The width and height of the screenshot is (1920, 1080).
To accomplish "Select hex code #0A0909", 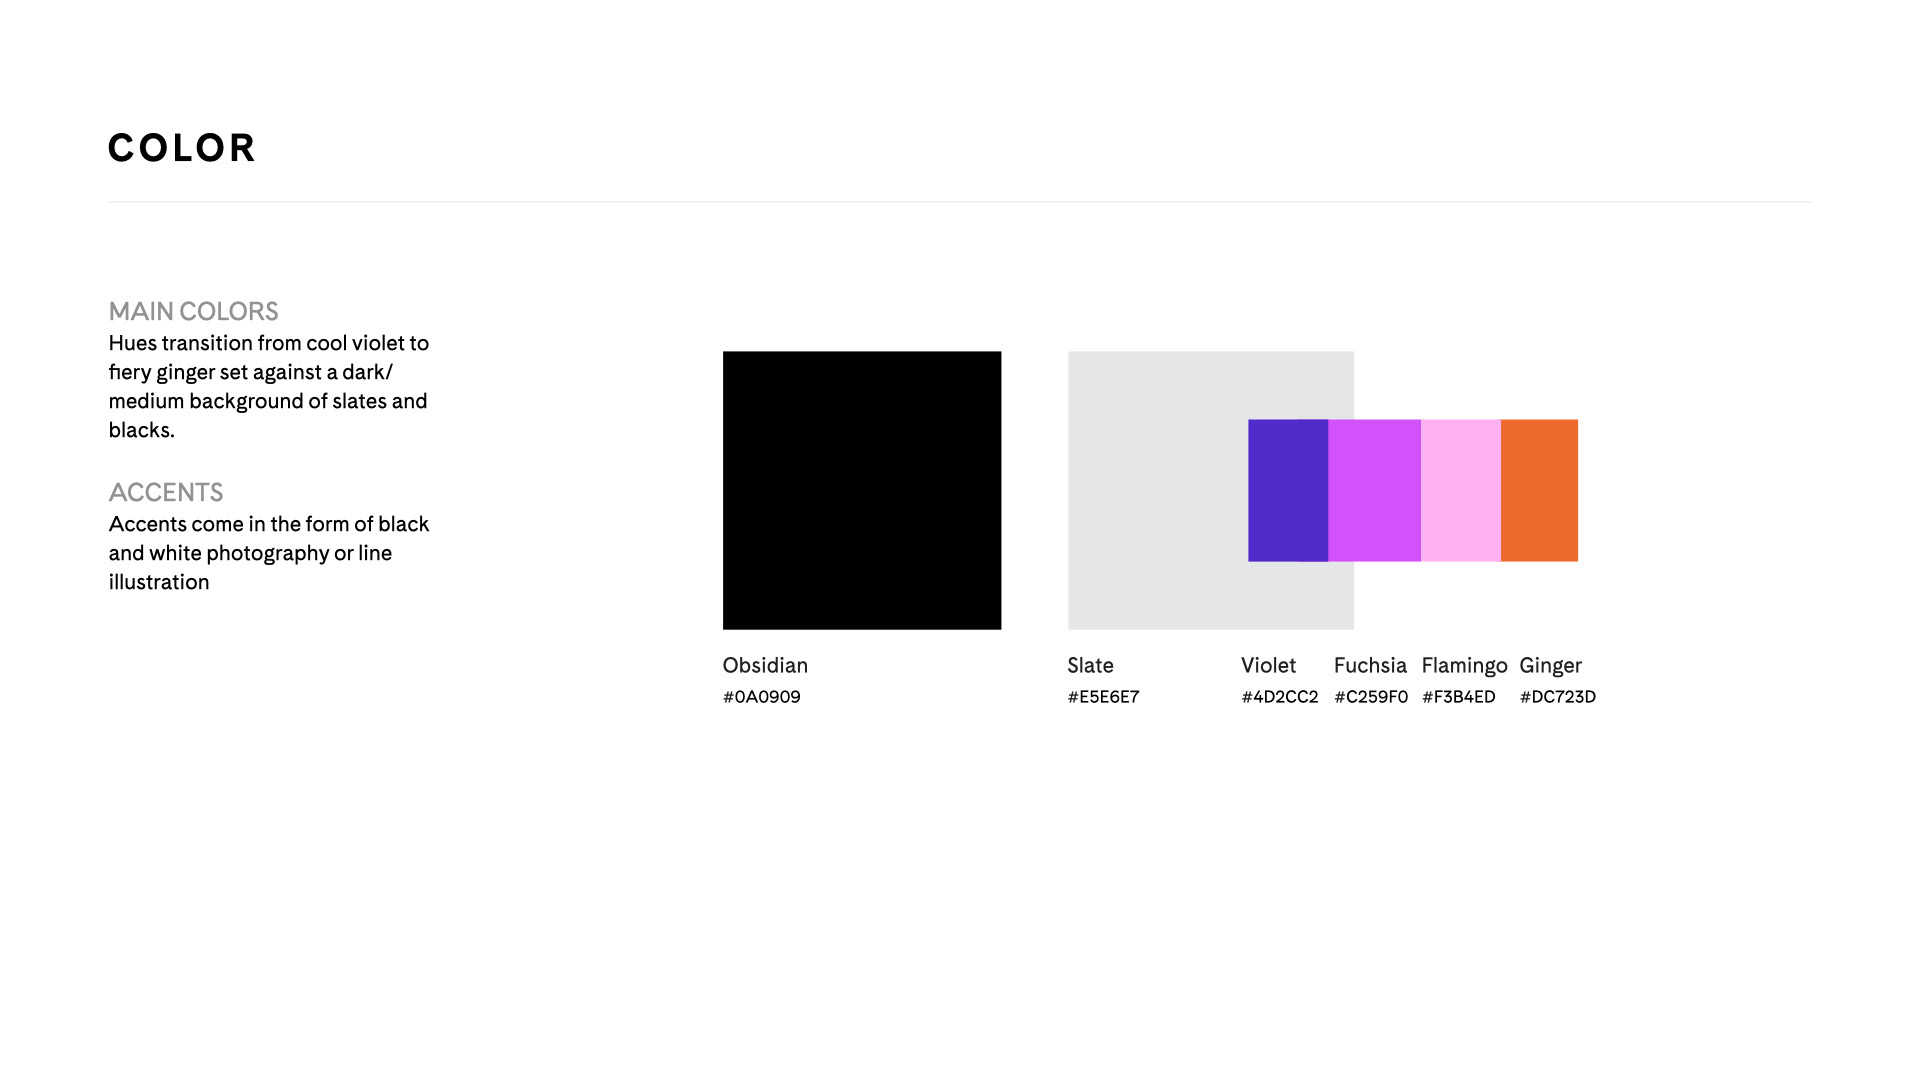I will 761,697.
